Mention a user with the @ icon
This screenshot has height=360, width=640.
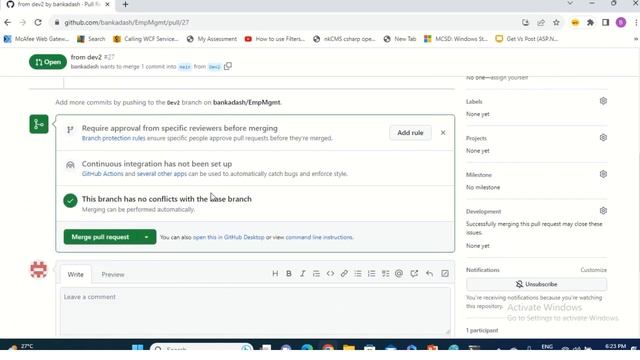[399, 273]
